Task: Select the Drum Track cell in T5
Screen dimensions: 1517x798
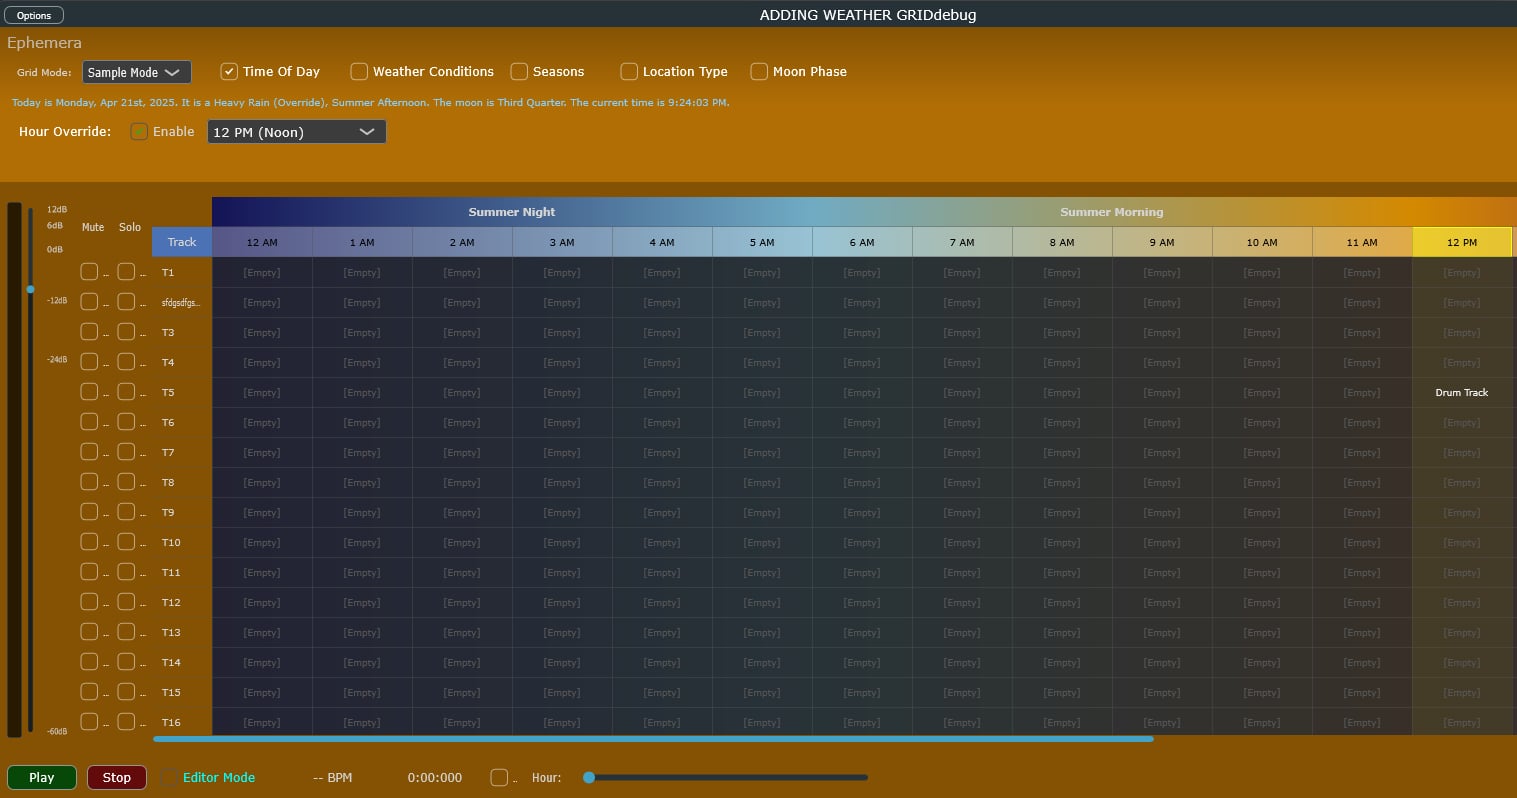Action: tap(1461, 393)
